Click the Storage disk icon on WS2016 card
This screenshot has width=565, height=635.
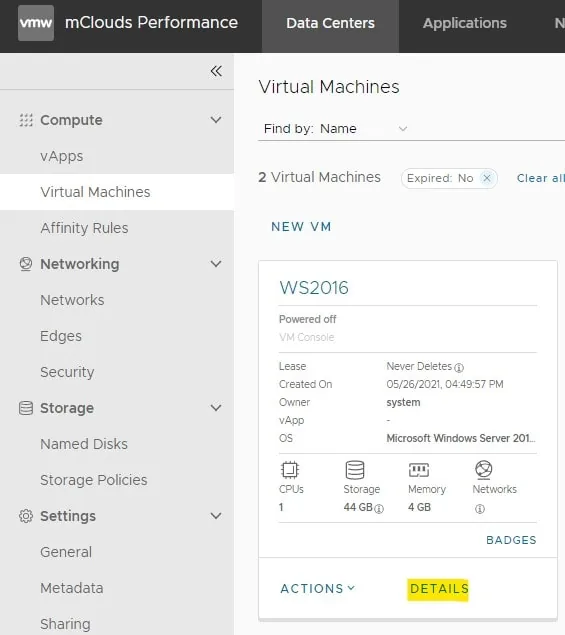tap(355, 470)
